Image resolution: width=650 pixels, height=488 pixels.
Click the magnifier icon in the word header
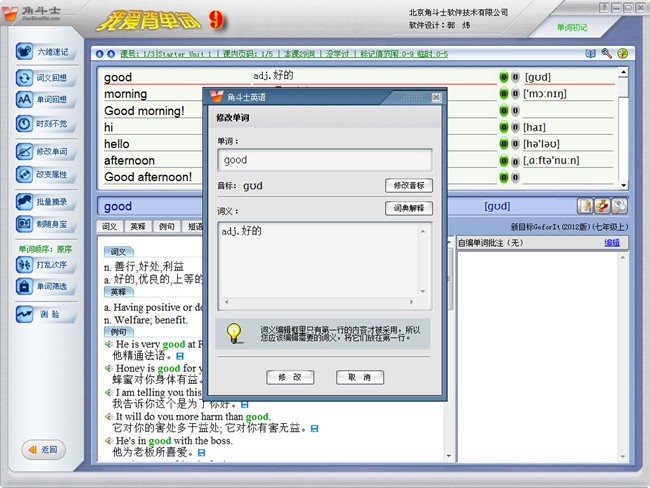pos(619,206)
